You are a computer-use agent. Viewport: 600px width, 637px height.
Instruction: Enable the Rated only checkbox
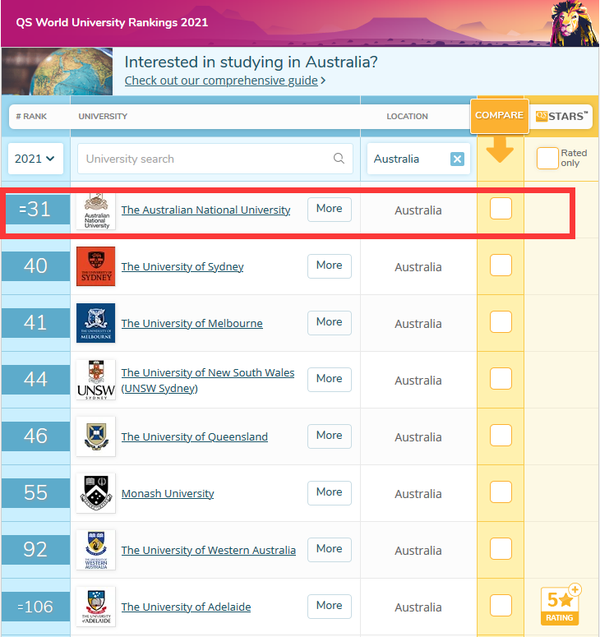[x=547, y=158]
